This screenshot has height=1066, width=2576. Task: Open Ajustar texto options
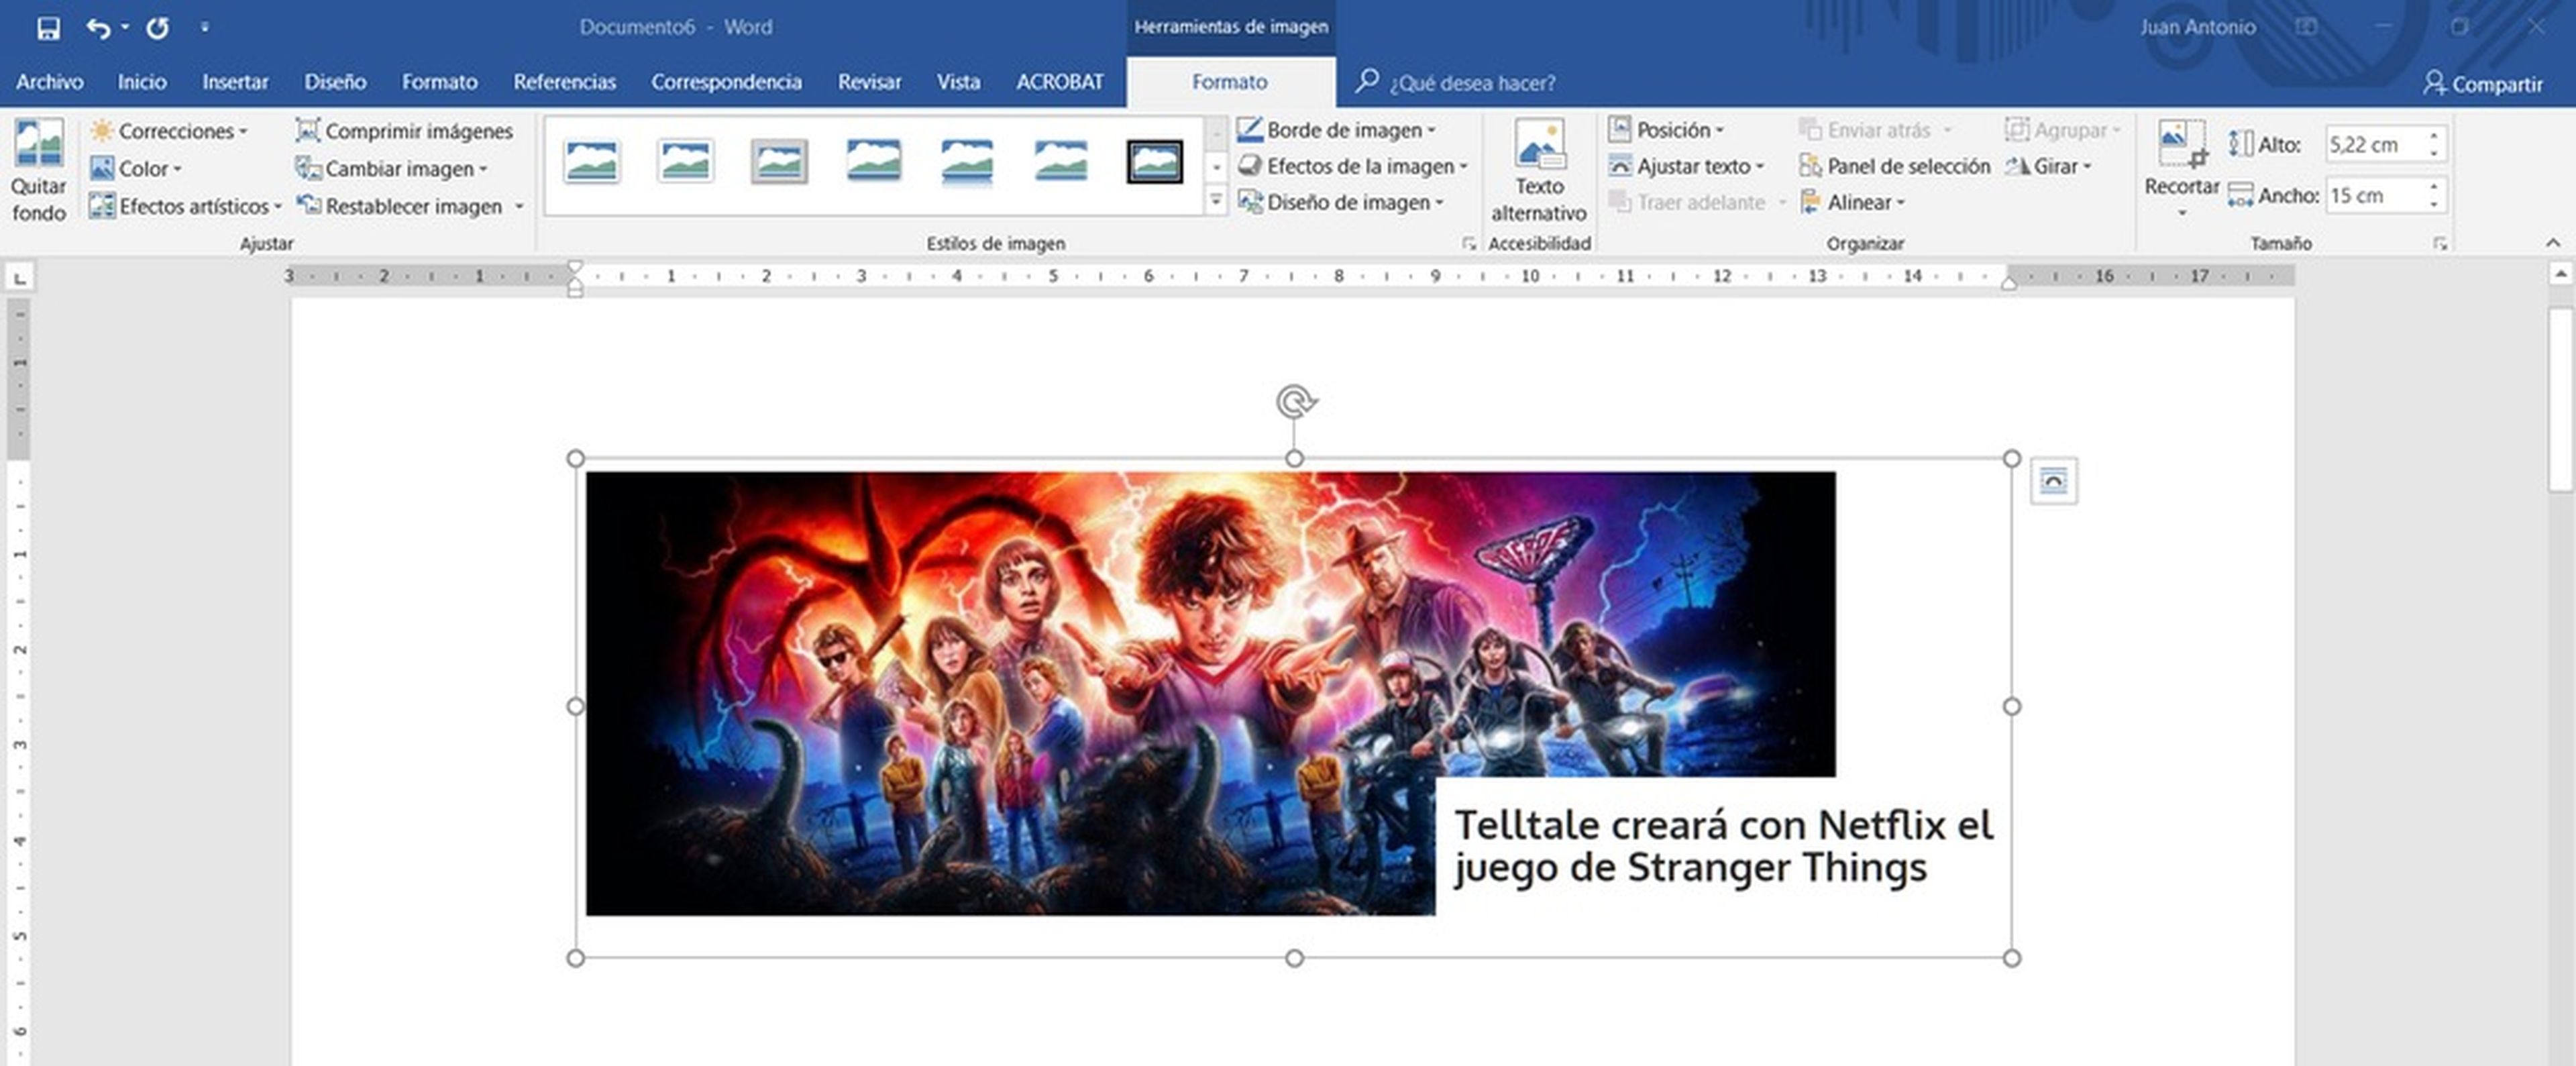[1686, 166]
